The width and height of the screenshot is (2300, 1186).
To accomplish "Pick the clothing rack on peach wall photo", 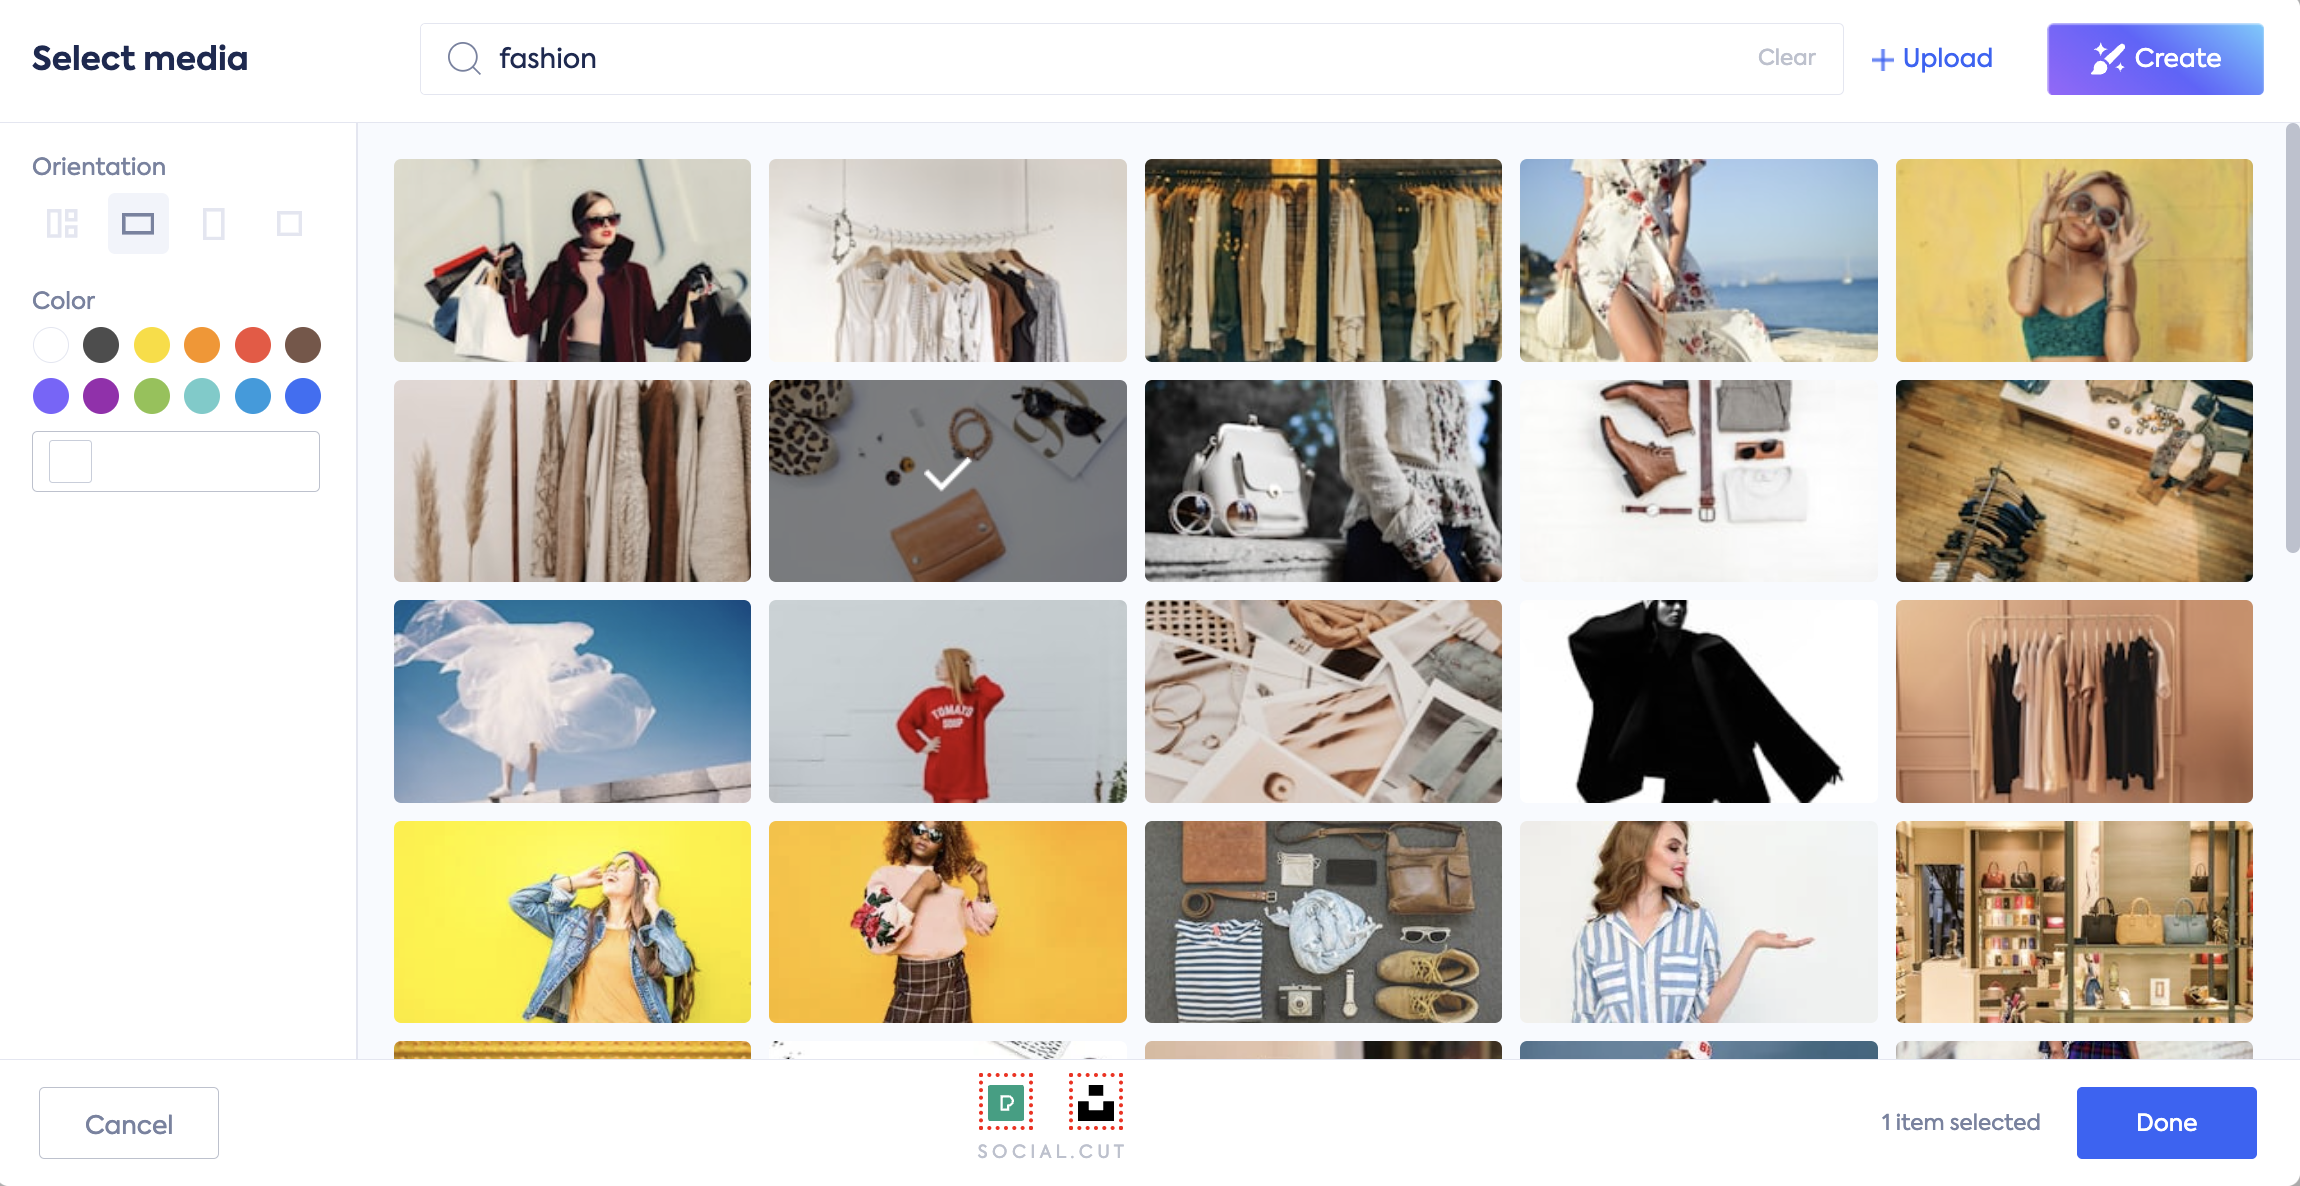I will click(2074, 701).
